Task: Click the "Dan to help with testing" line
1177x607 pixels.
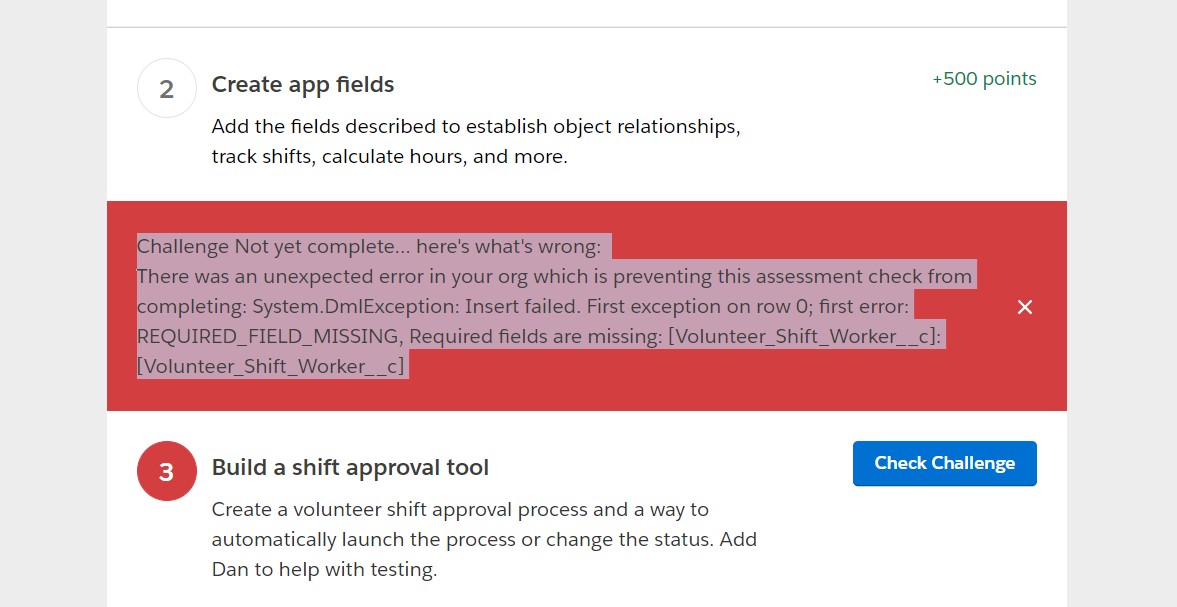Action: point(324,570)
